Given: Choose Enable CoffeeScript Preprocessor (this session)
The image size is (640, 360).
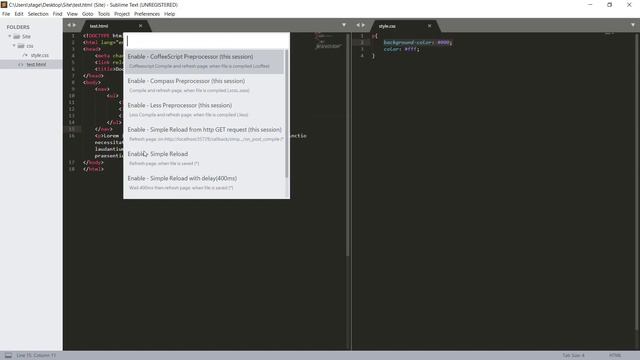Looking at the screenshot, I should [204, 61].
